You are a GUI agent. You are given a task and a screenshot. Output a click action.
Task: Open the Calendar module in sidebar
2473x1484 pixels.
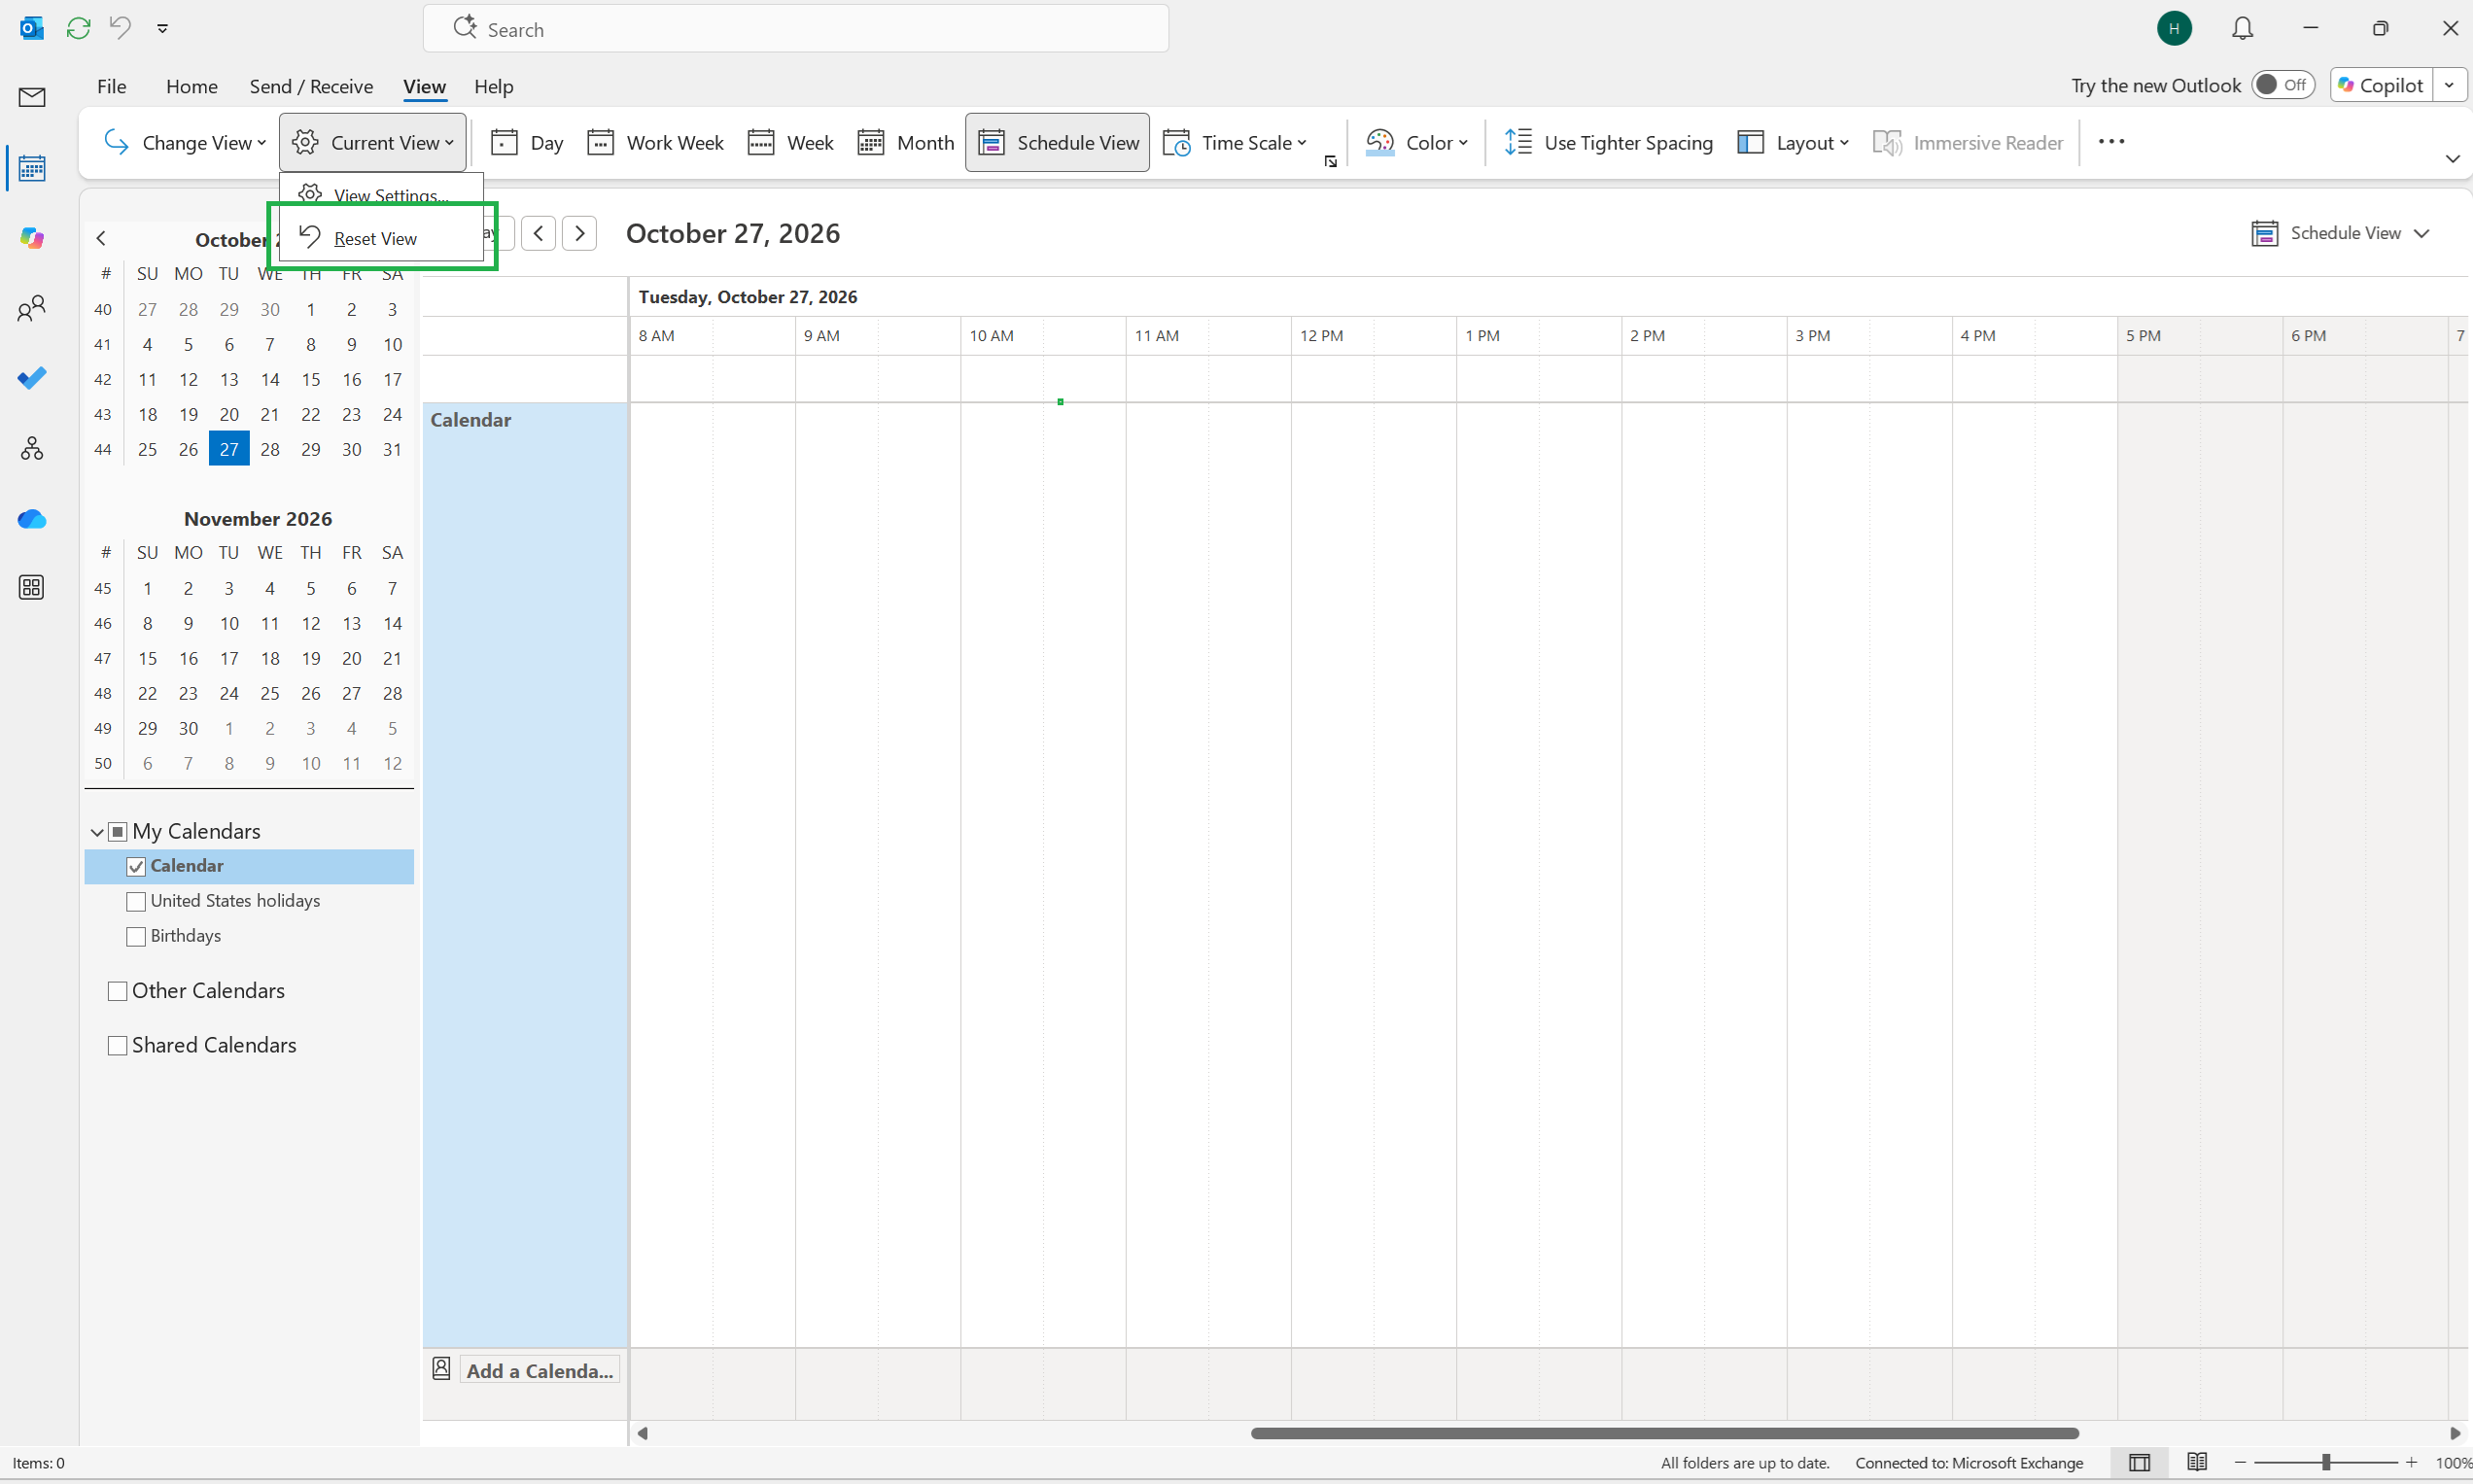[32, 168]
